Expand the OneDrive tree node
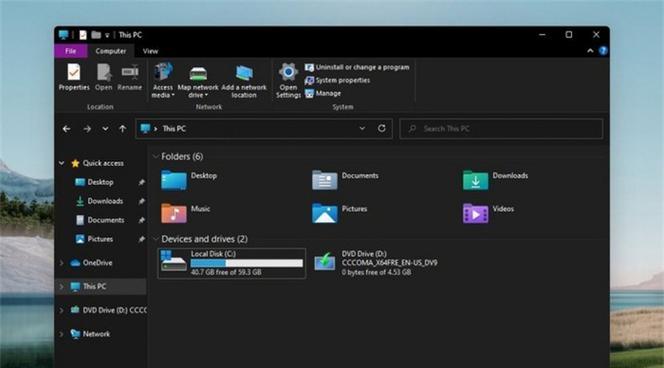The height and width of the screenshot is (368, 664). pyautogui.click(x=62, y=263)
